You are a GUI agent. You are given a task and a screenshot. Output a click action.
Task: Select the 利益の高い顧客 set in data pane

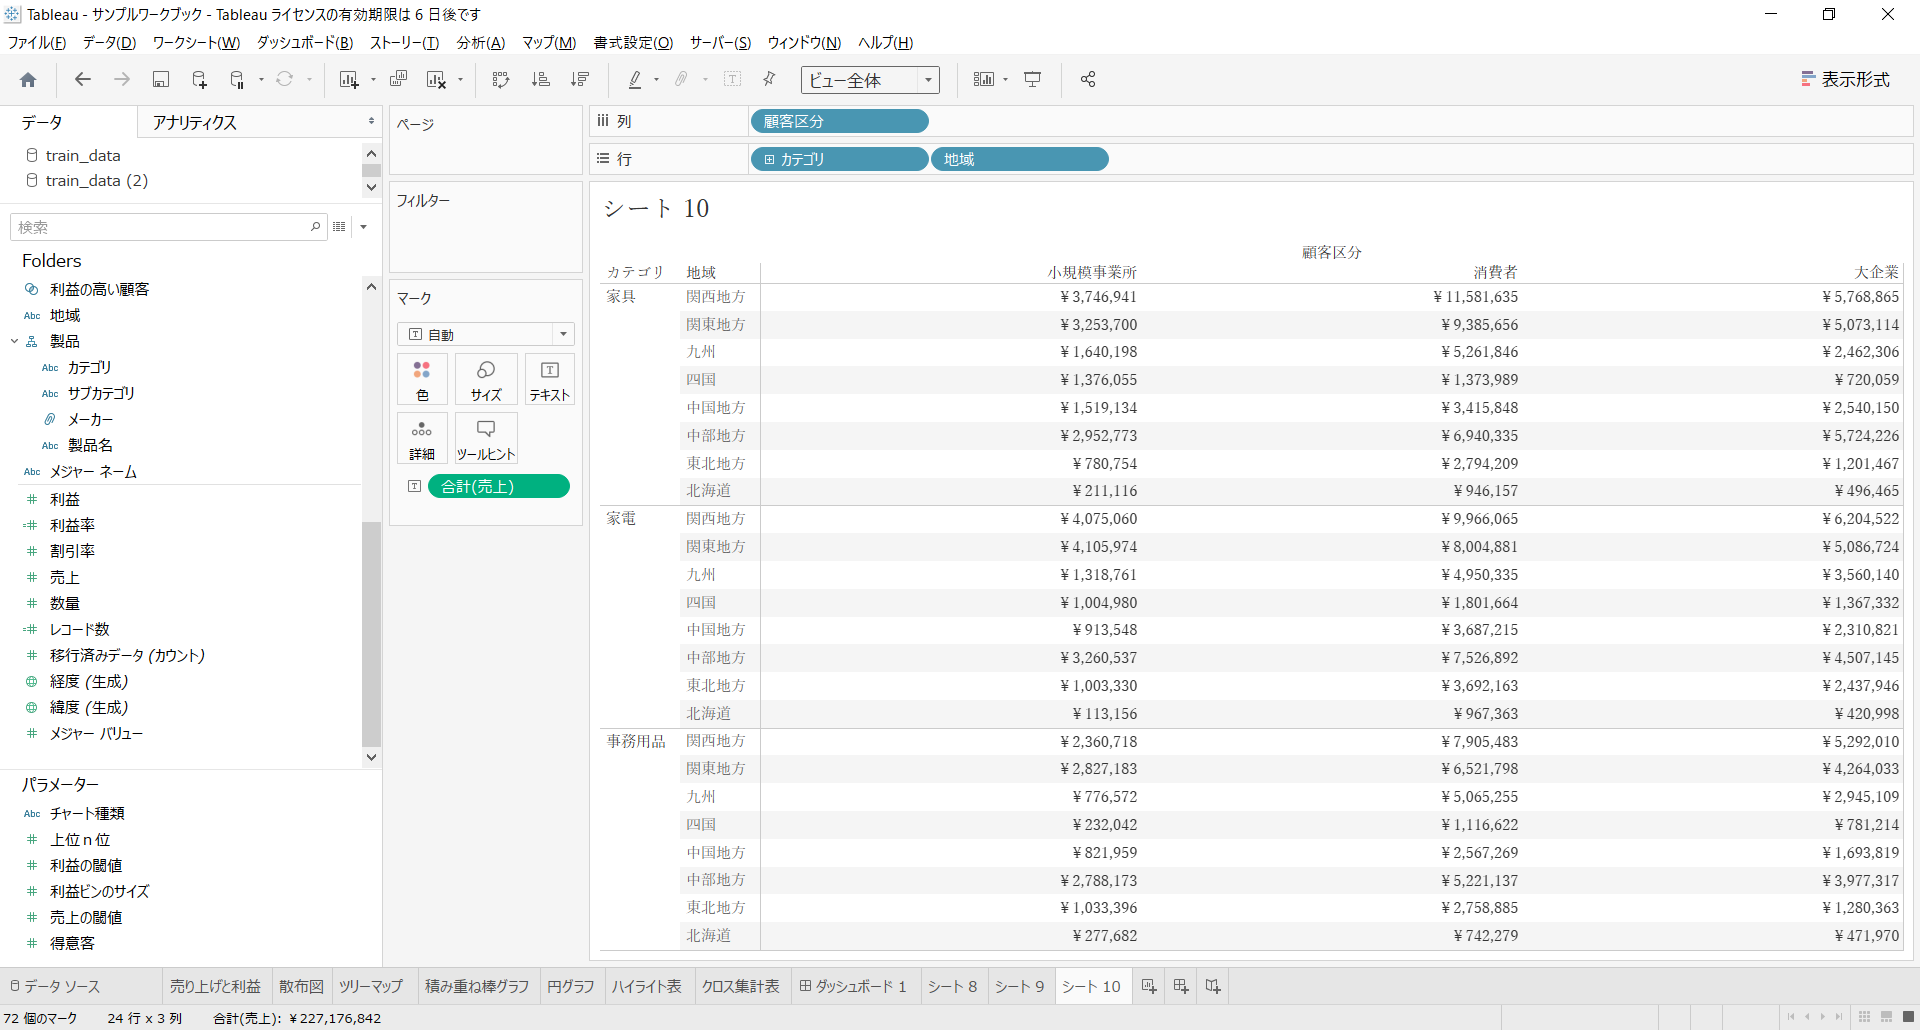click(99, 289)
